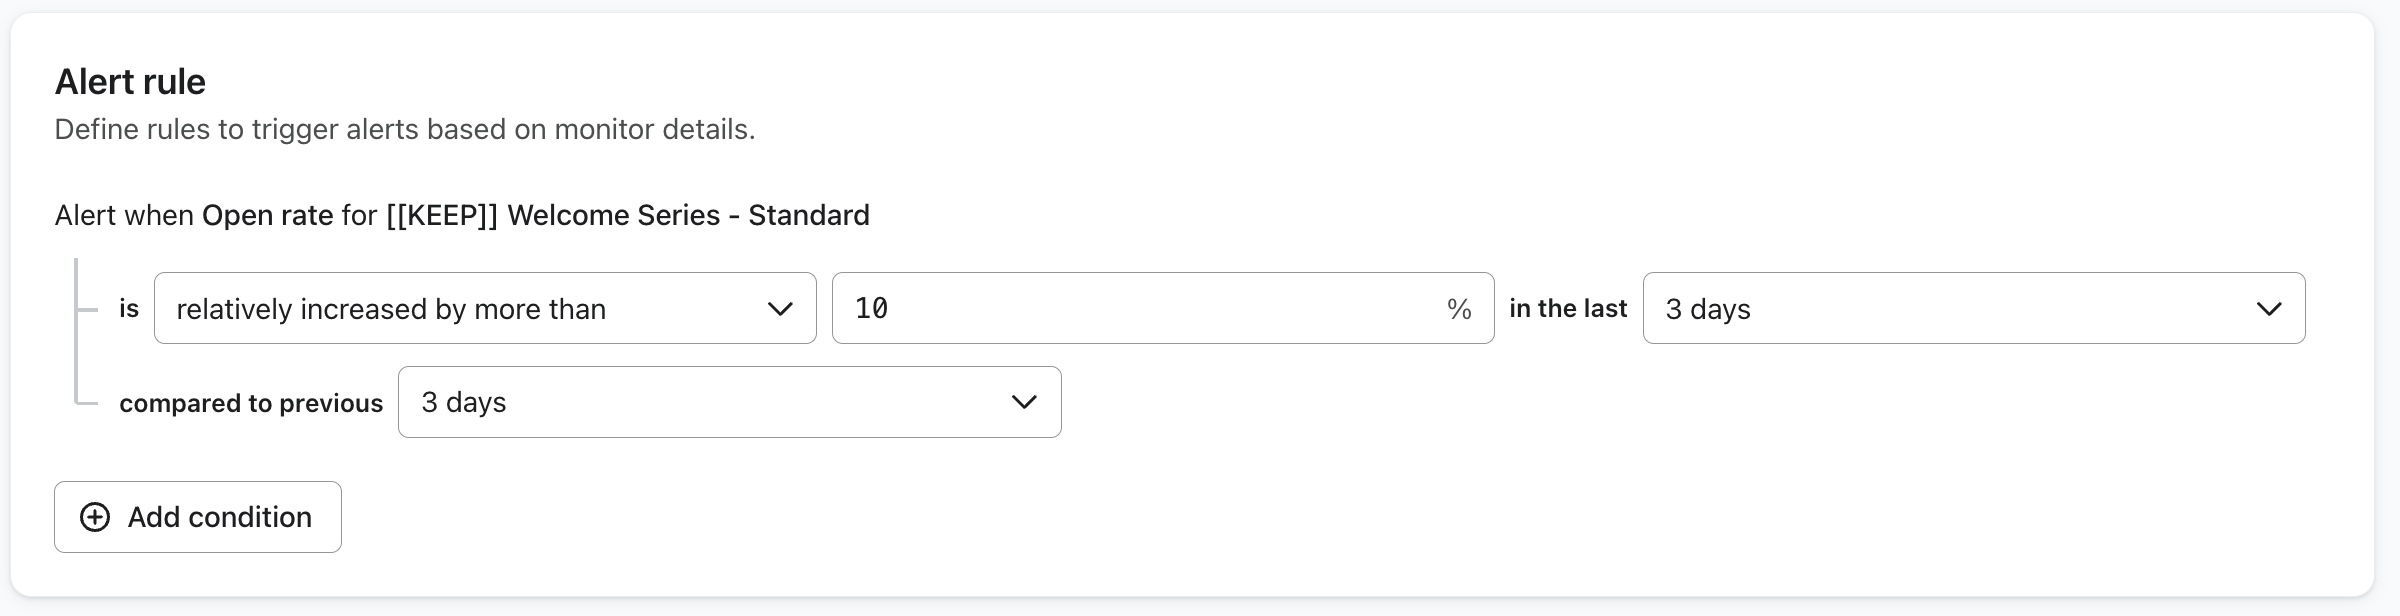Screen dimensions: 2400x616
Task: Click the 'Open rate' metric label
Action: 267,215
